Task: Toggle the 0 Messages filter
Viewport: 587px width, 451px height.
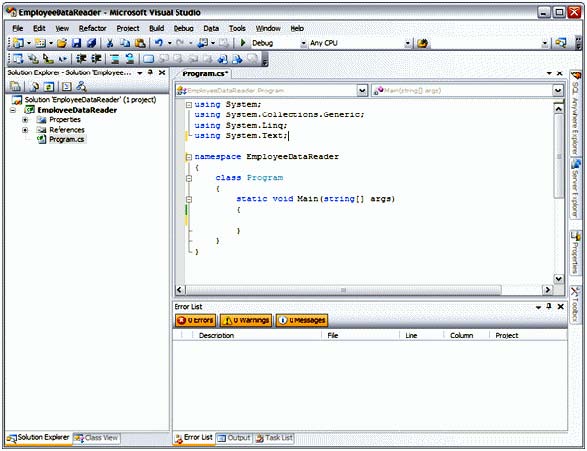Action: (302, 320)
